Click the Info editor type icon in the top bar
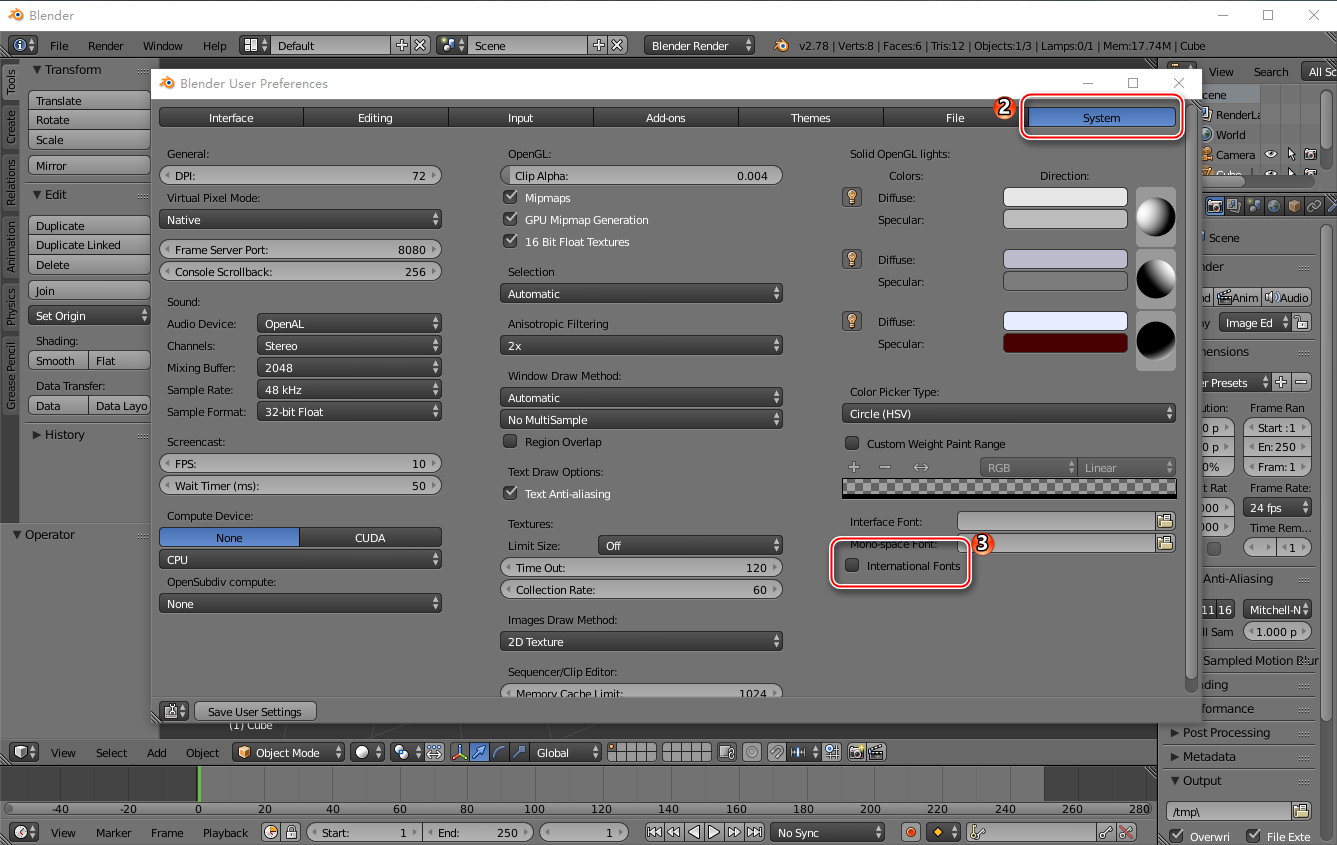 pyautogui.click(x=24, y=45)
